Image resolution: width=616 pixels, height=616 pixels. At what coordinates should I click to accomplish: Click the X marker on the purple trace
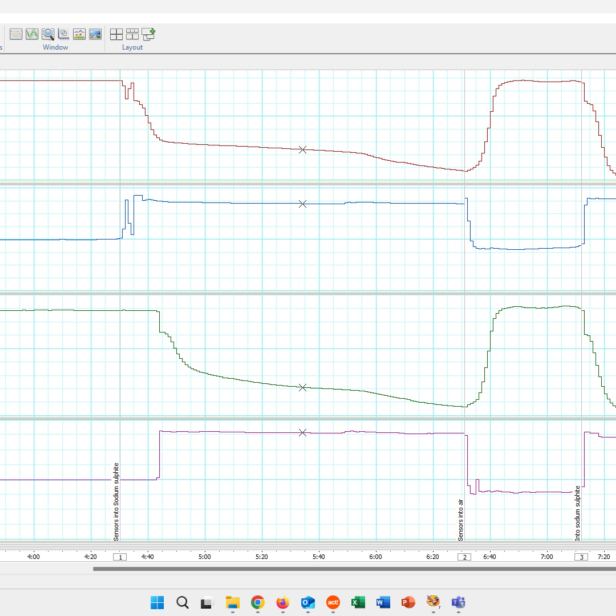point(302,433)
